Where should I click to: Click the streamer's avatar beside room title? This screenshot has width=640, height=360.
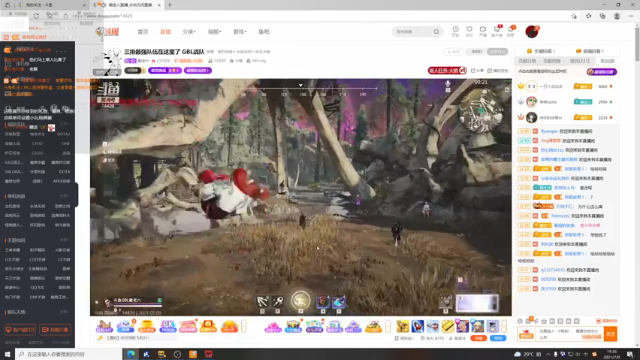click(x=108, y=61)
